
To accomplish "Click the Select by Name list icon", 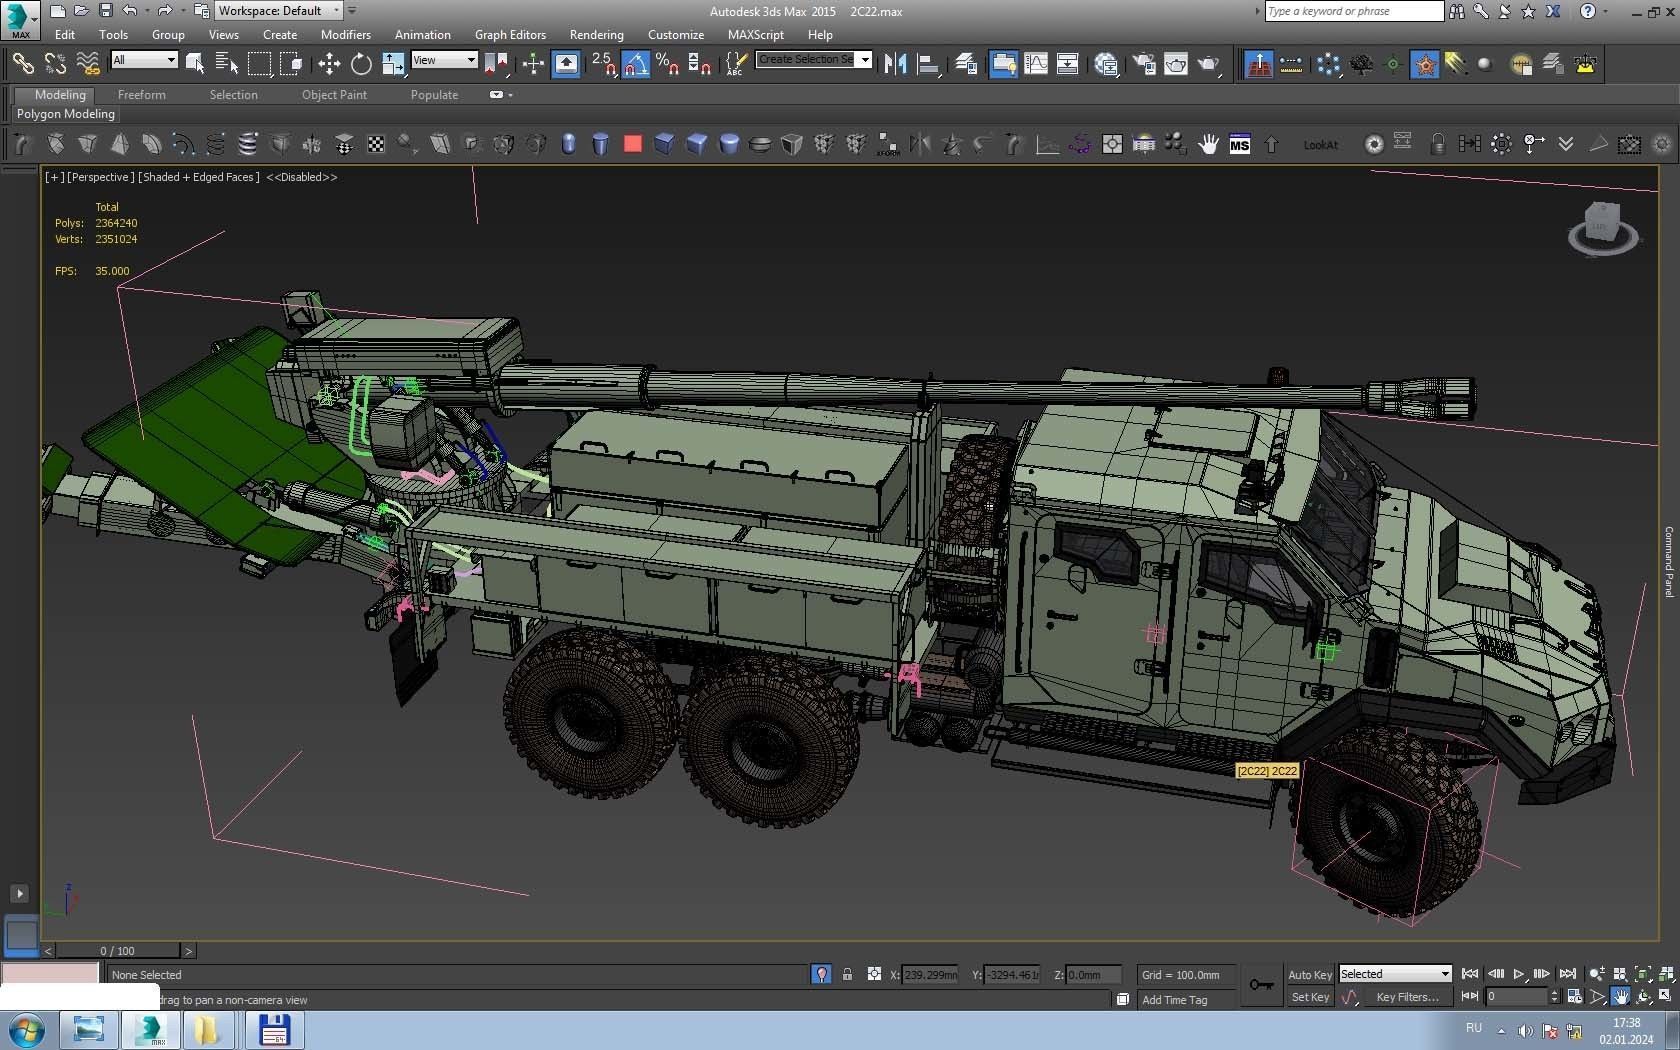I will coord(227,64).
